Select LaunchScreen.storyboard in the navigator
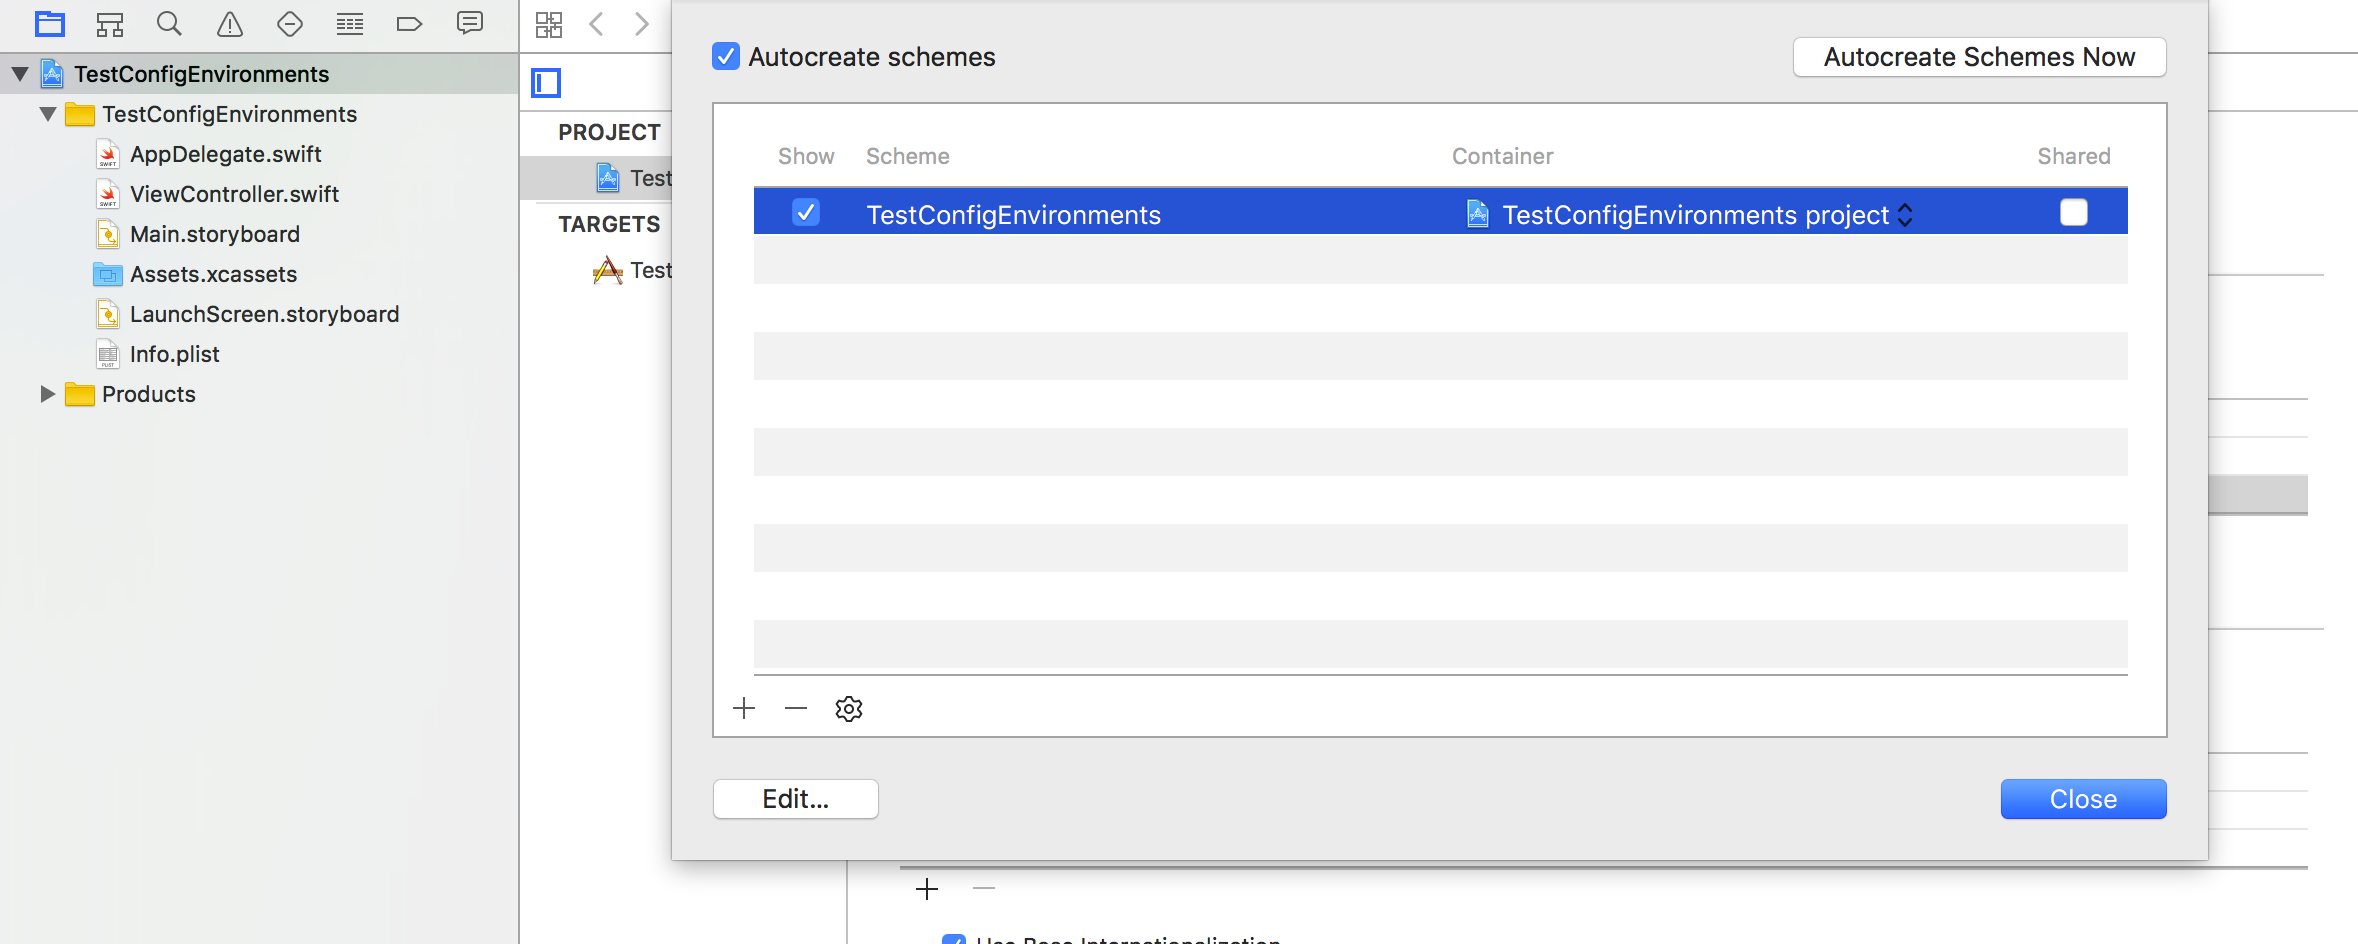2358x944 pixels. (265, 314)
